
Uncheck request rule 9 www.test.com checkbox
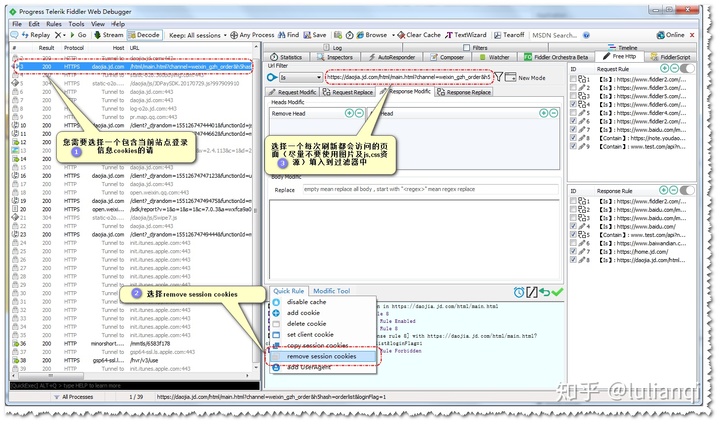573,147
